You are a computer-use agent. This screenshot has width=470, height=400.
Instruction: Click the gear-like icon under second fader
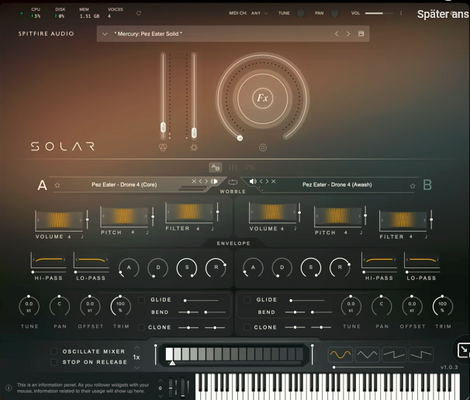(194, 147)
